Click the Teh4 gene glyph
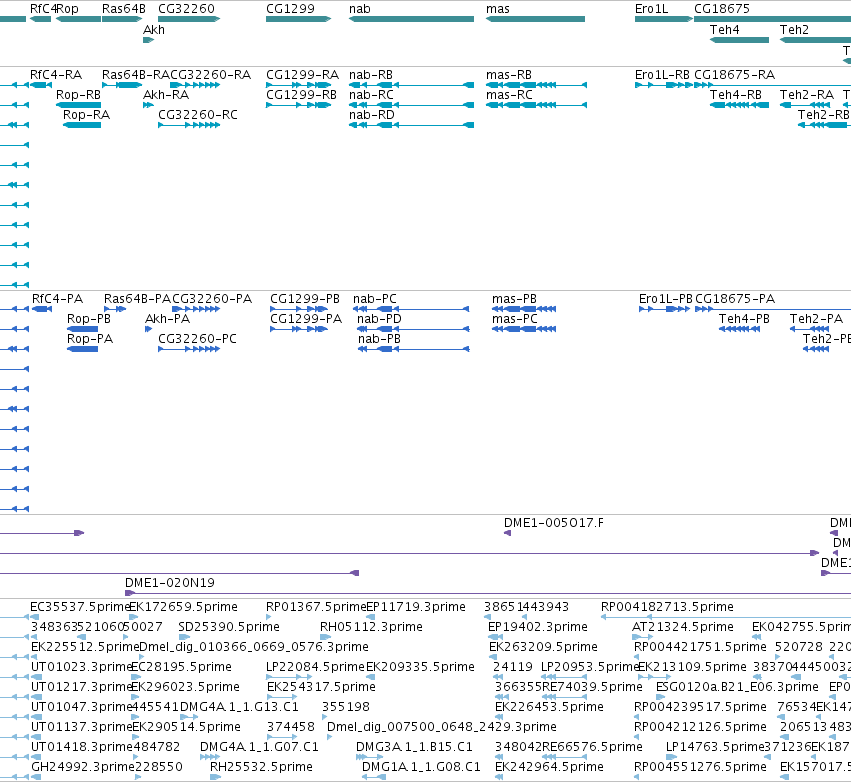 pos(739,40)
